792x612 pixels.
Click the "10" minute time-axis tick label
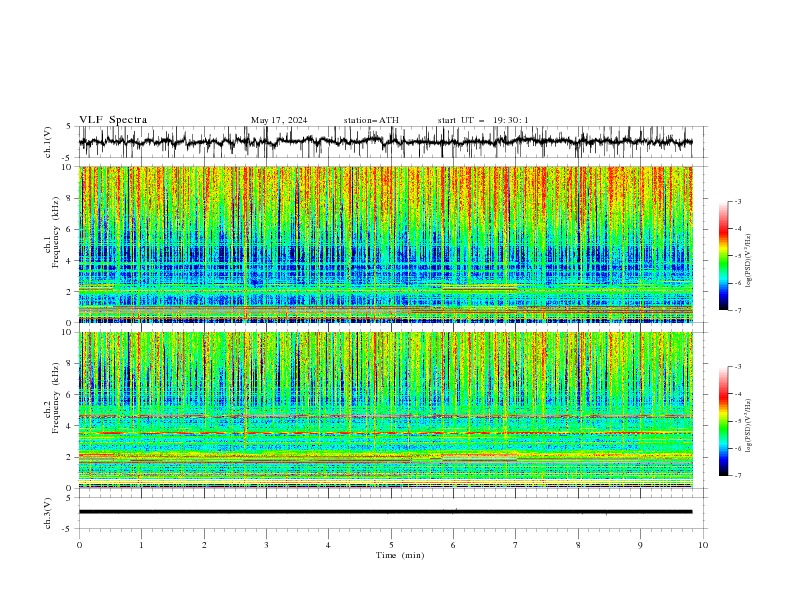(703, 545)
